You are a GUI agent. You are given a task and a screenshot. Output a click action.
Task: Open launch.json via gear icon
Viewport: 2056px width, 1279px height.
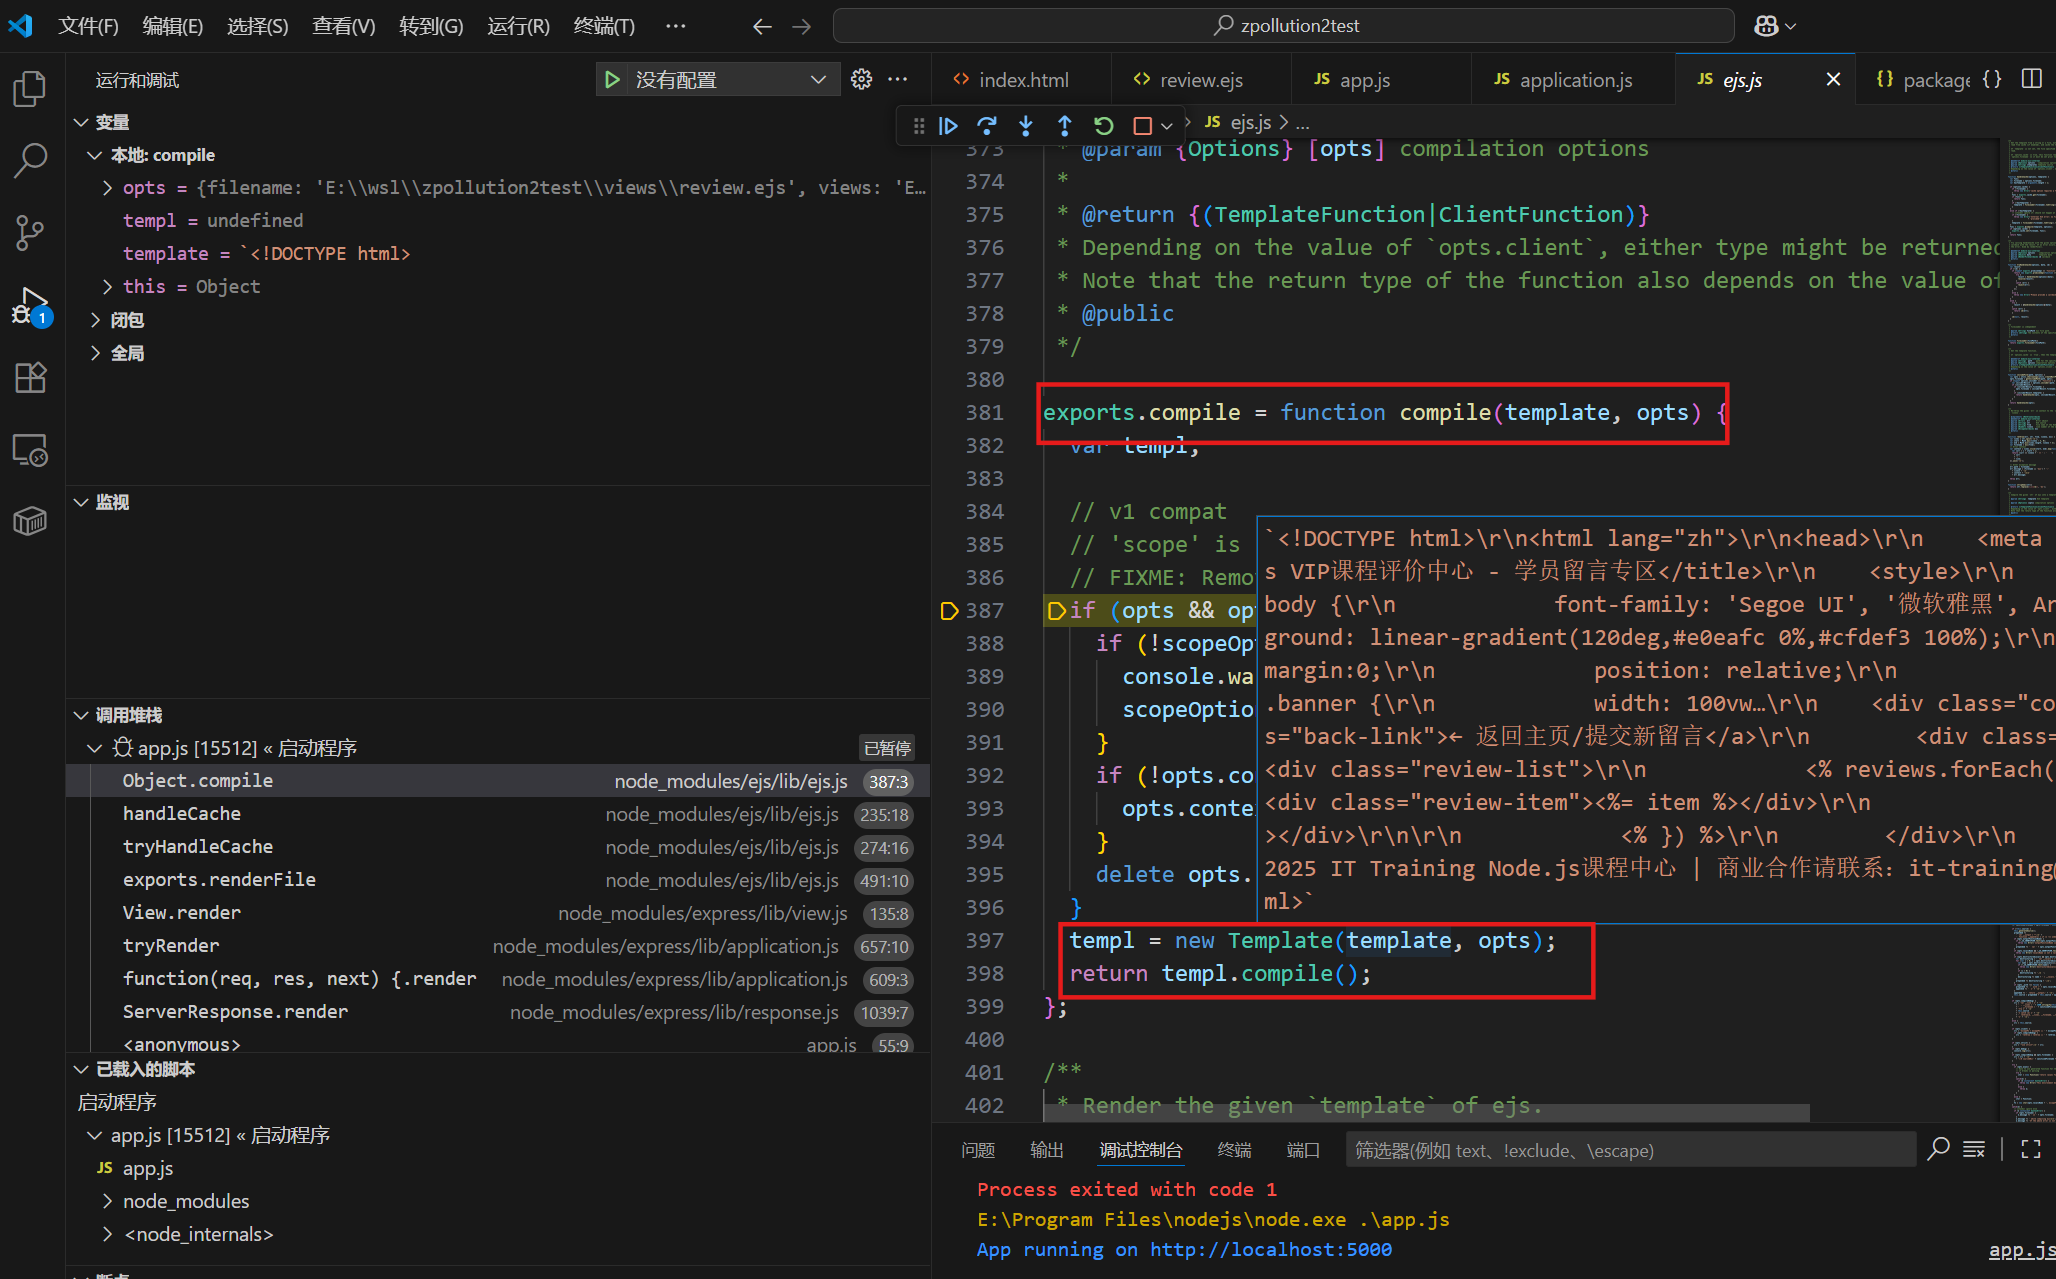coord(861,79)
